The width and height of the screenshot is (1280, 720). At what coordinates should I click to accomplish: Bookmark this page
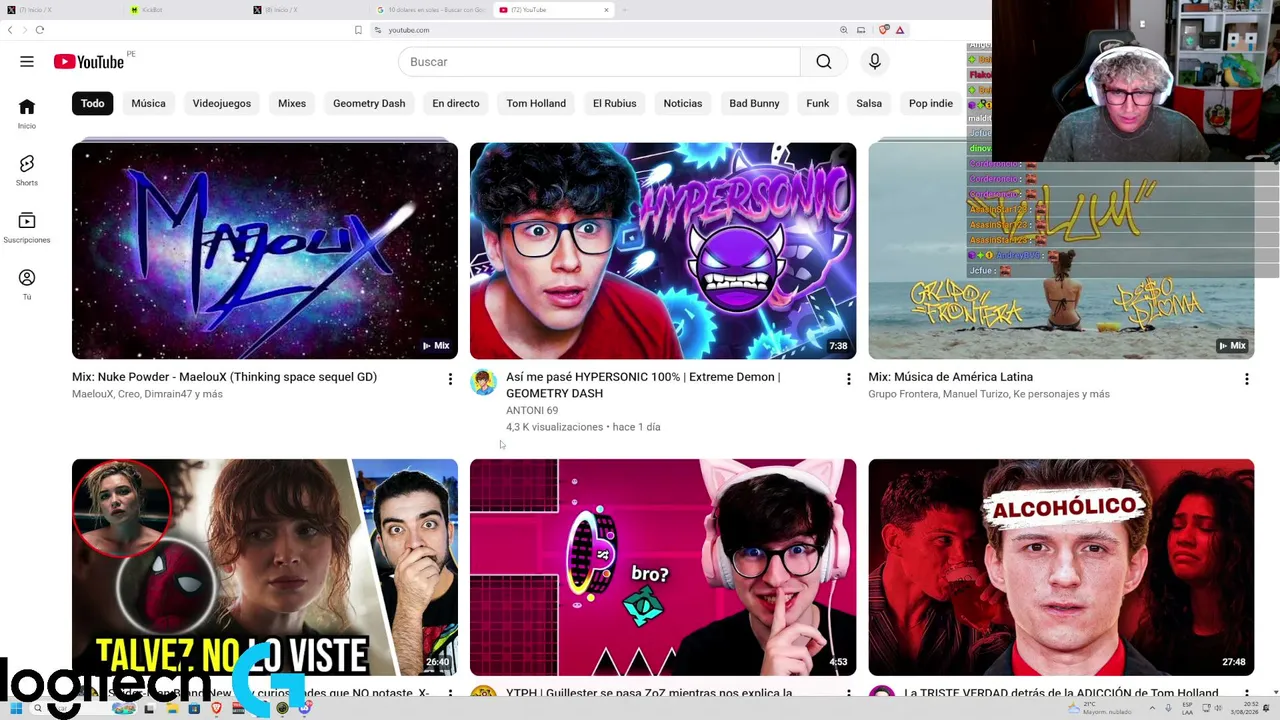coord(358,30)
